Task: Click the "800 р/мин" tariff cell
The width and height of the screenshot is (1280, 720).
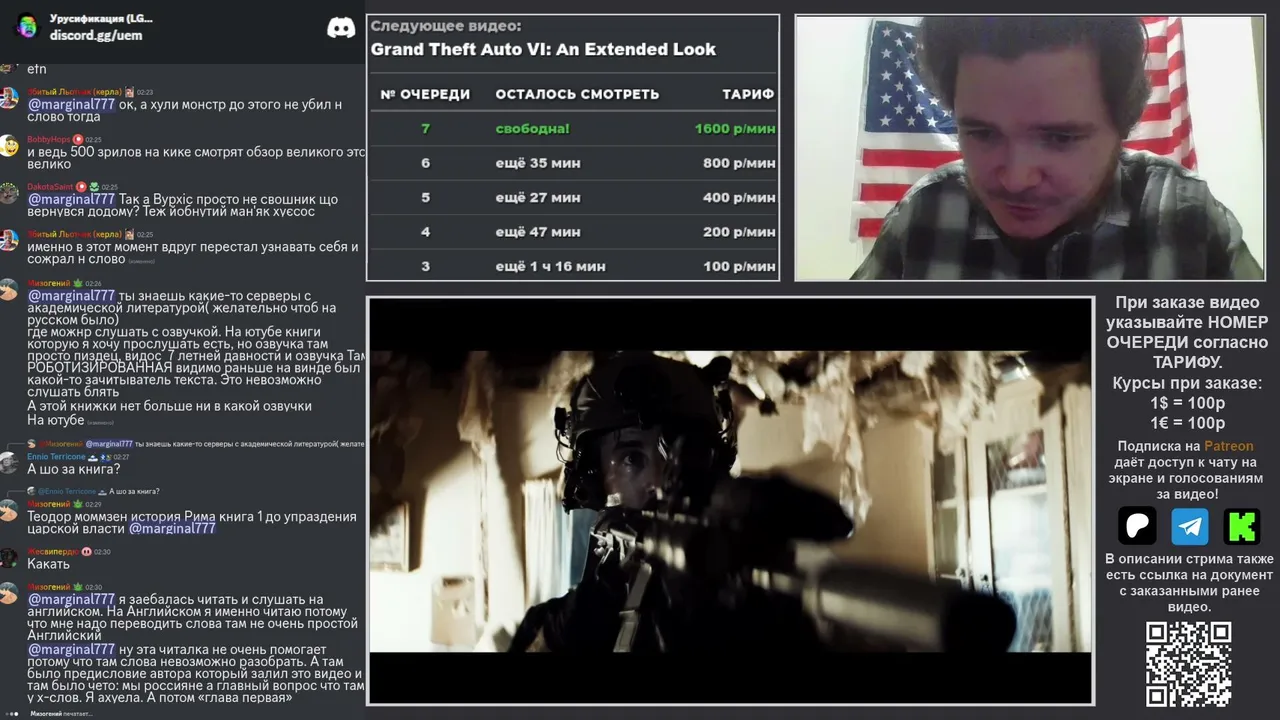Action: 739,163
